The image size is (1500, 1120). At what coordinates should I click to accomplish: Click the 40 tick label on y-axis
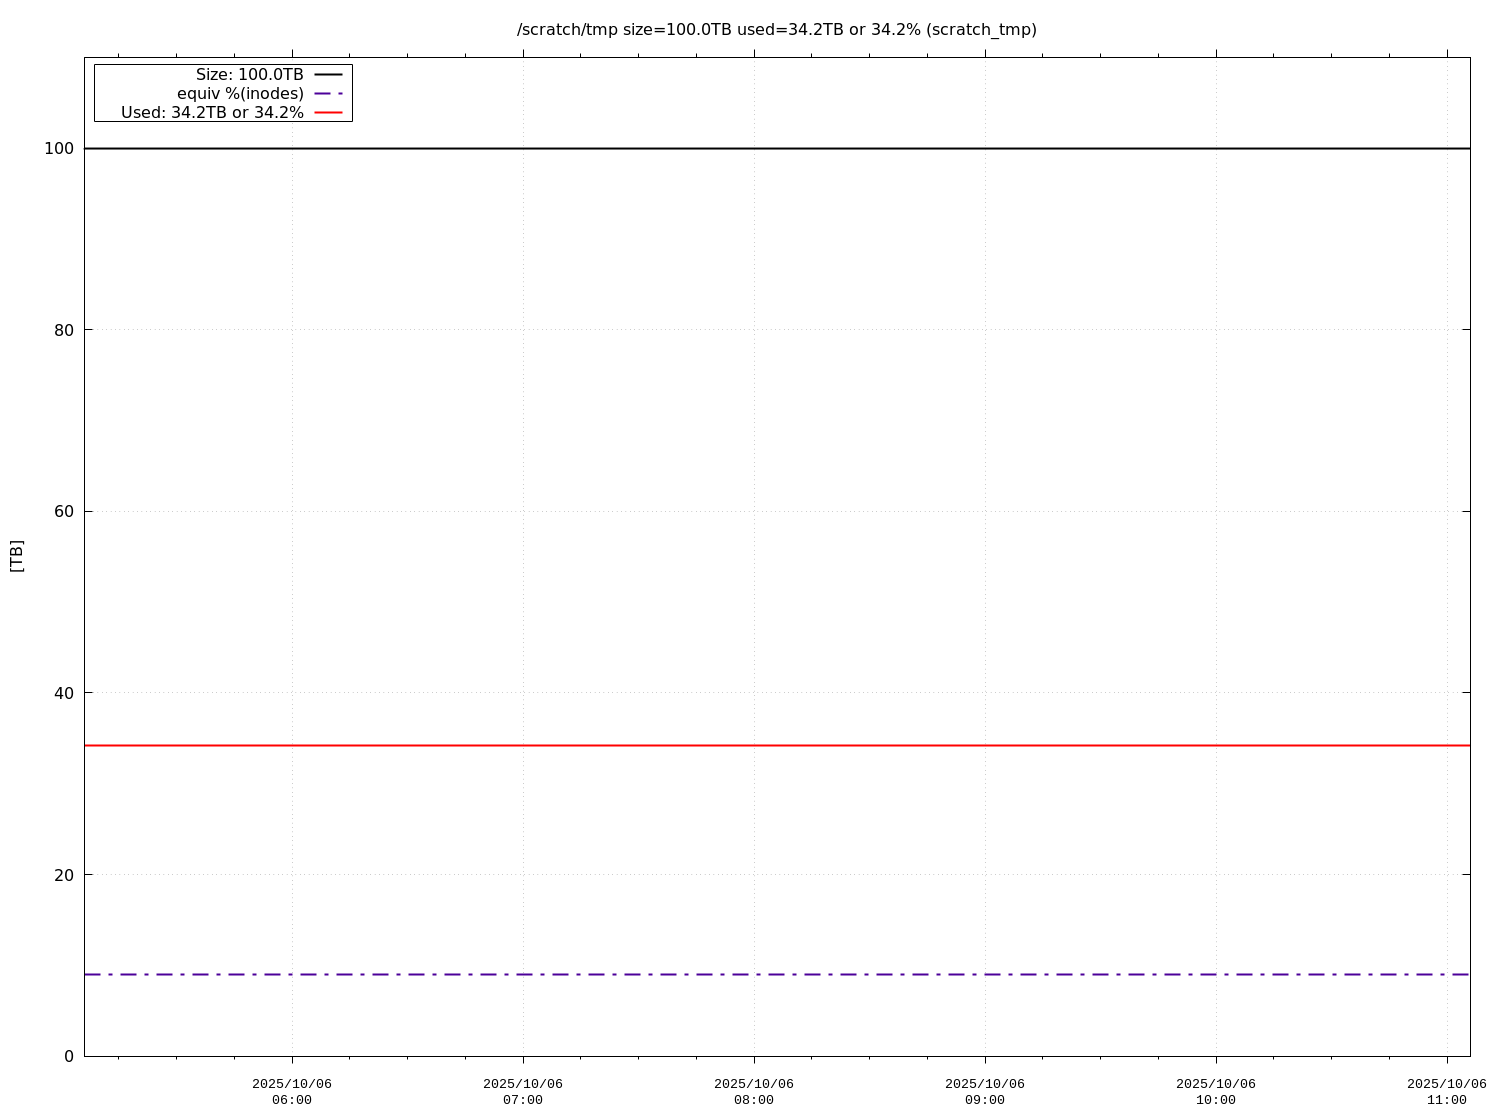63,693
